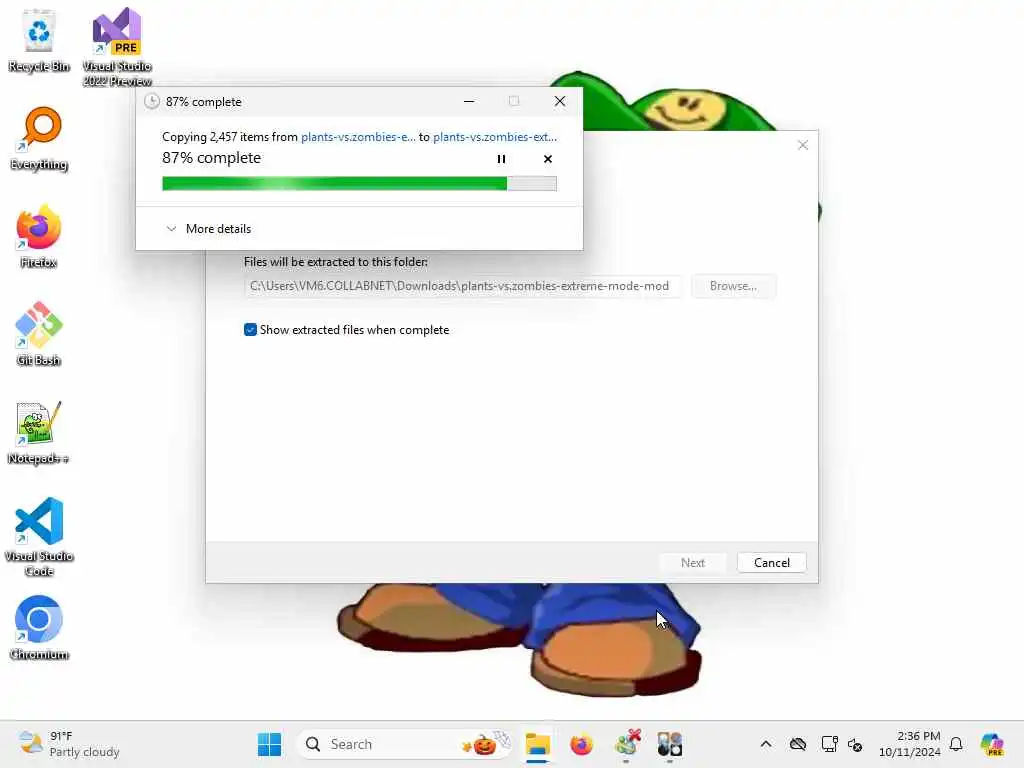Open File Explorer from the taskbar

pyautogui.click(x=537, y=744)
